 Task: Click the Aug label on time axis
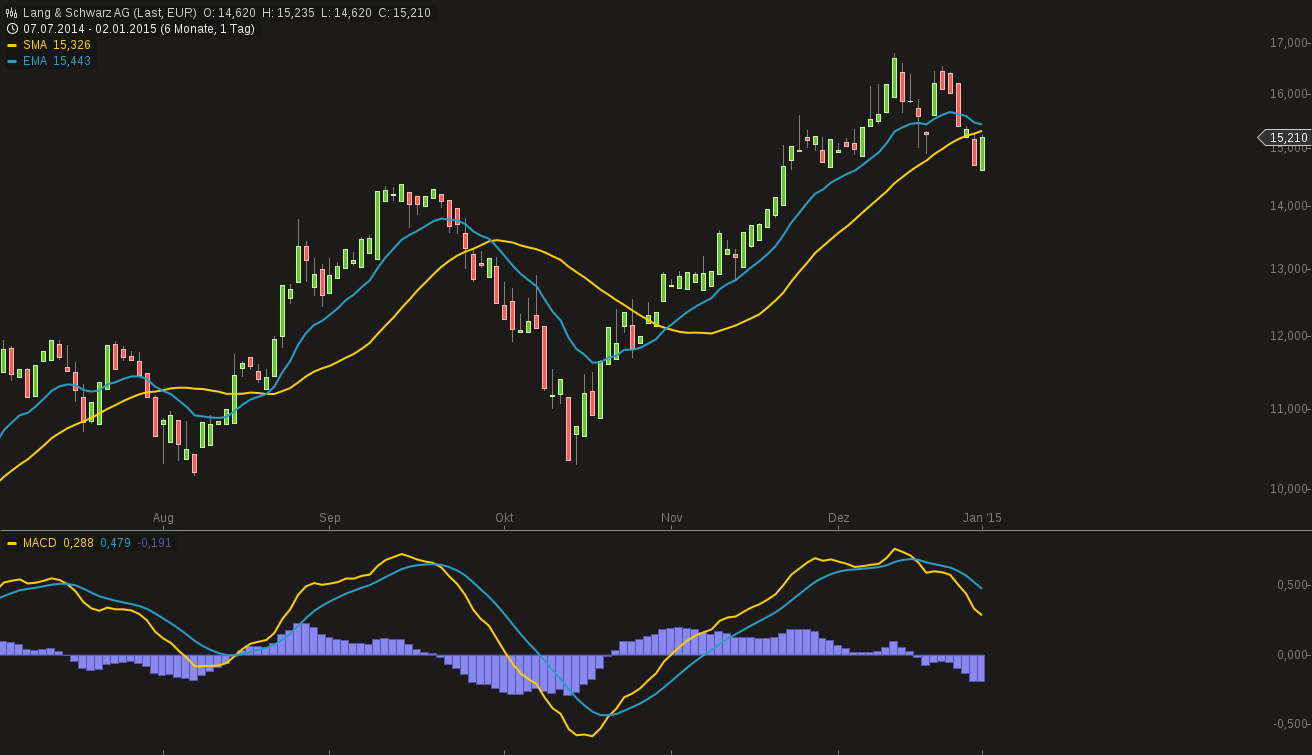(163, 518)
